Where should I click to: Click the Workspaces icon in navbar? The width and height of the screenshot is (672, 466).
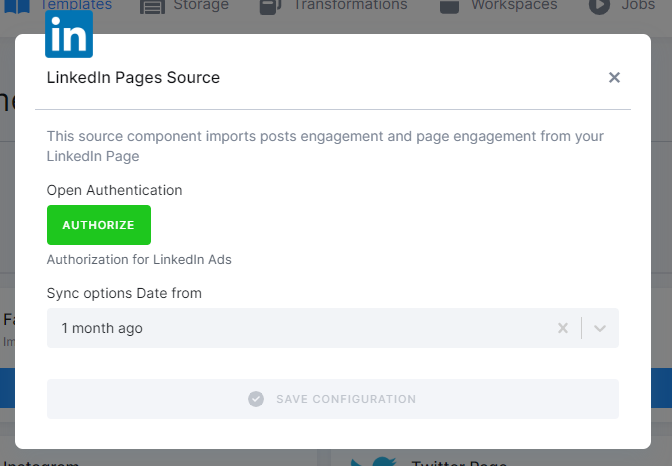coord(449,6)
